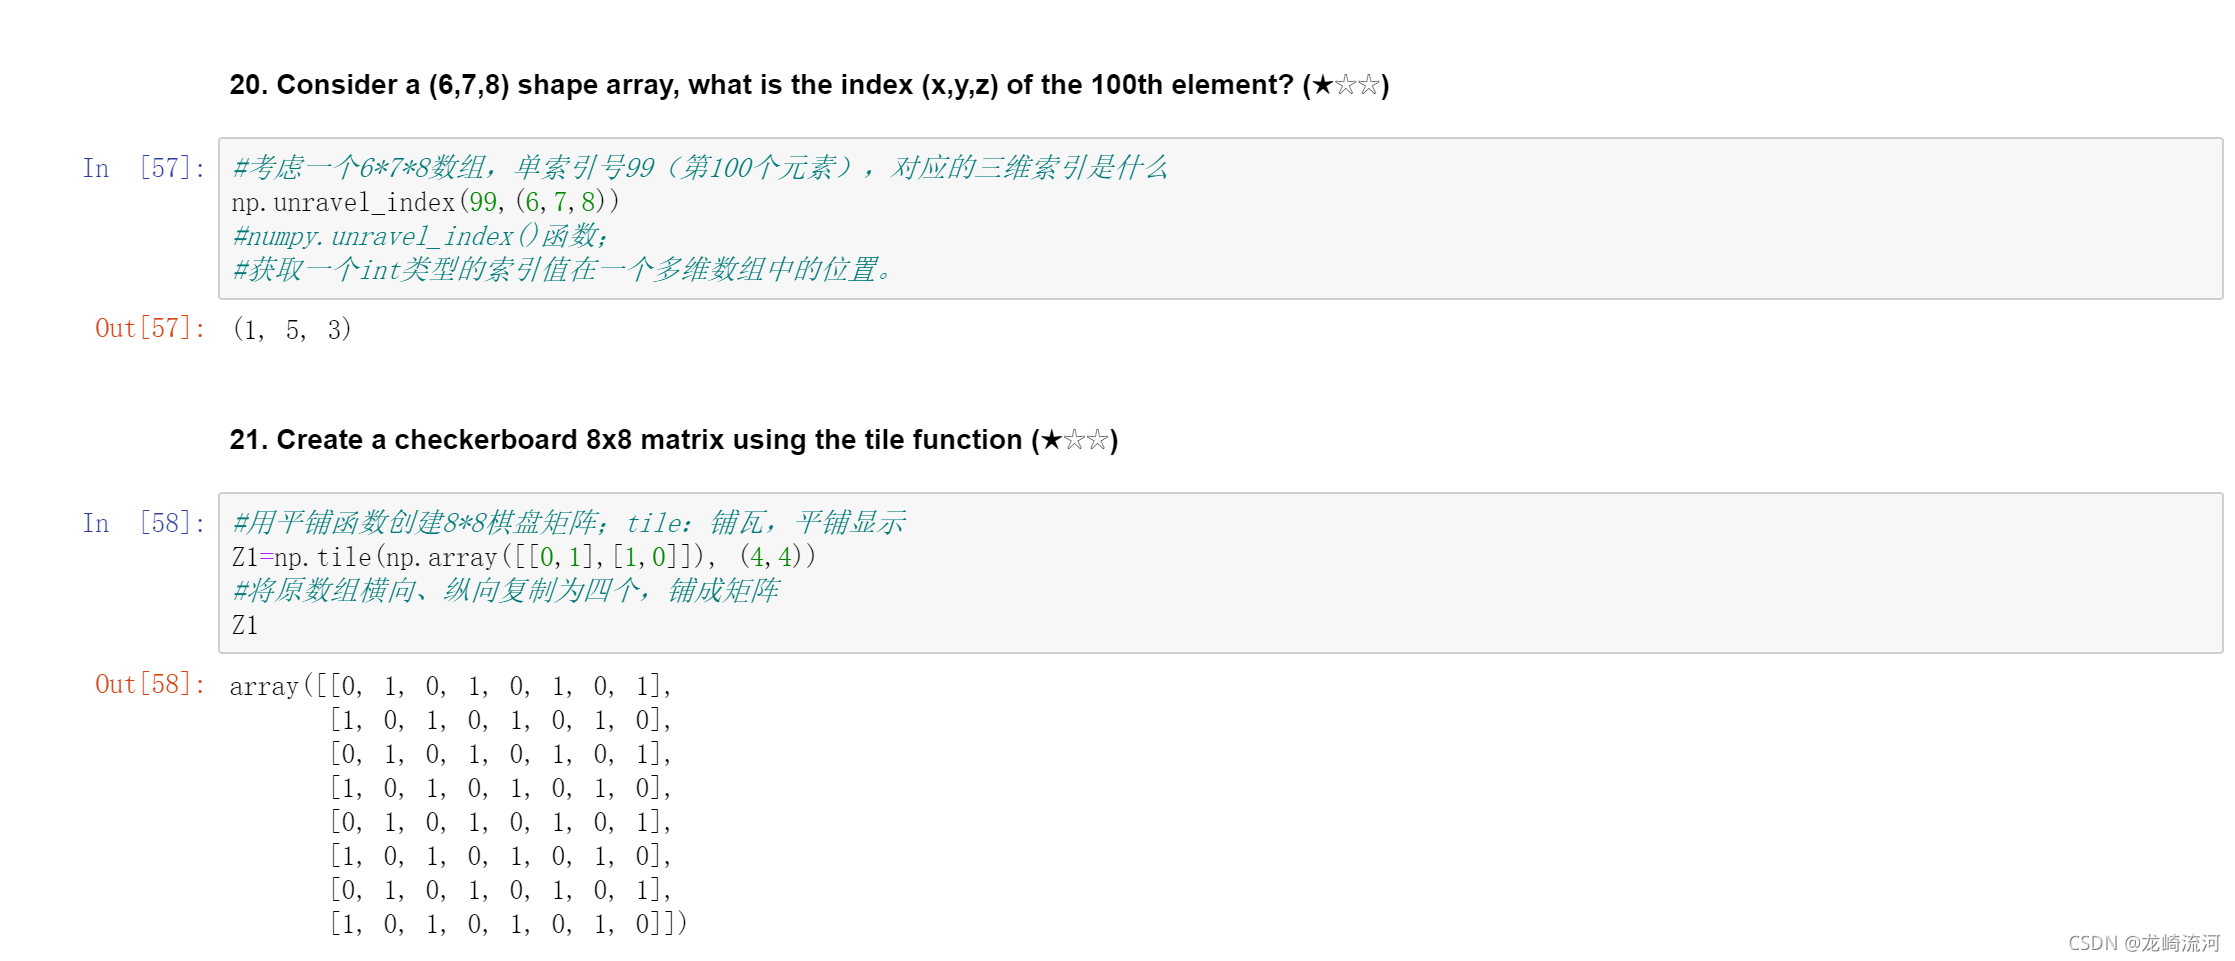This screenshot has width=2235, height=961.
Task: Click the output value (1, 5, 3)
Action: tap(292, 329)
